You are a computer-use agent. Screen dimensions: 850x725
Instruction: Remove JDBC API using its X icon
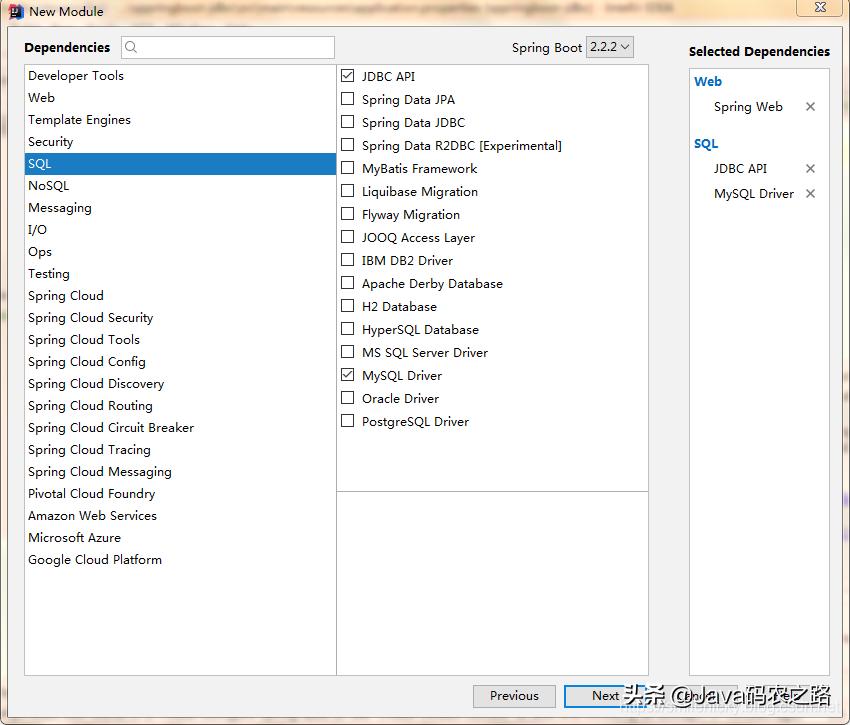(x=810, y=169)
